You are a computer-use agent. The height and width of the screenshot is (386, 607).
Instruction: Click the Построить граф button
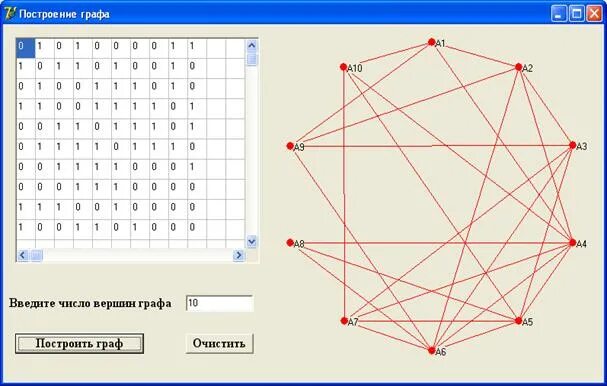pos(79,343)
